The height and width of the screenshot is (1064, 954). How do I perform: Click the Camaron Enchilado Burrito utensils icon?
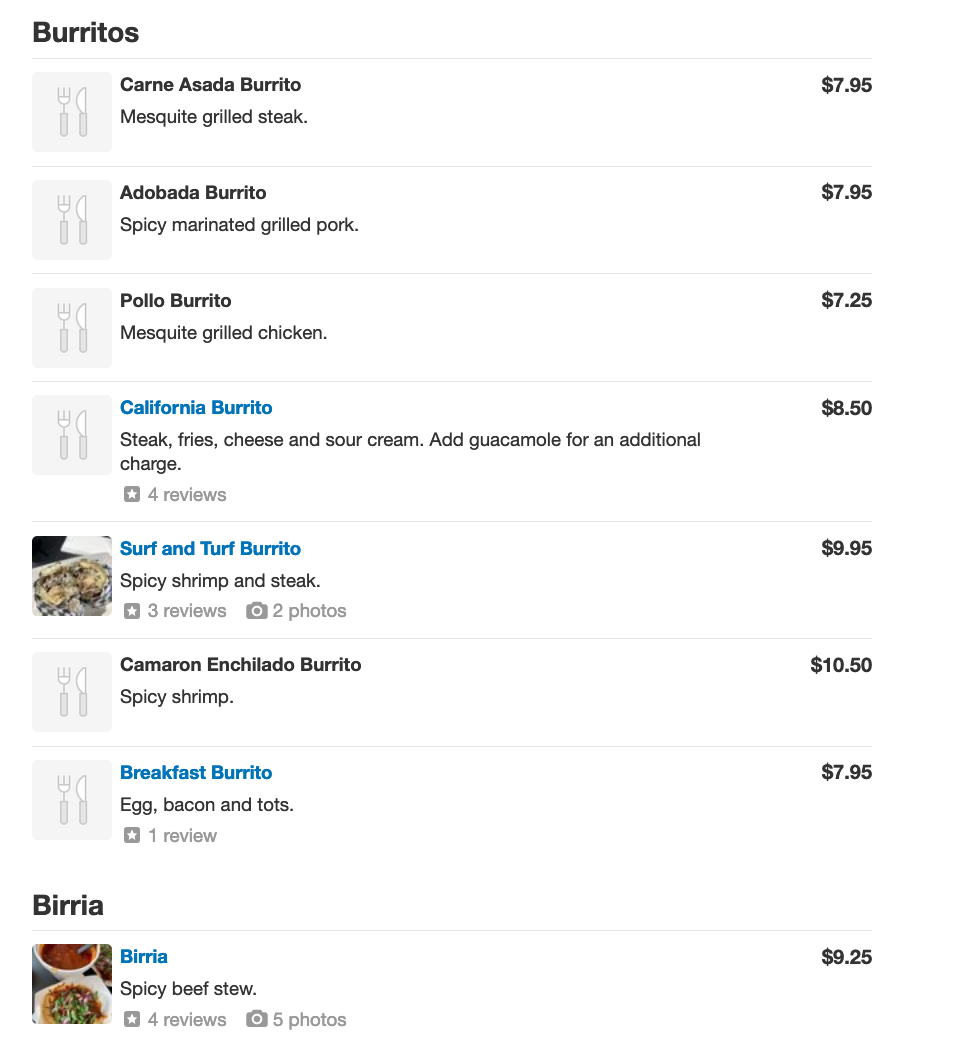(x=72, y=692)
